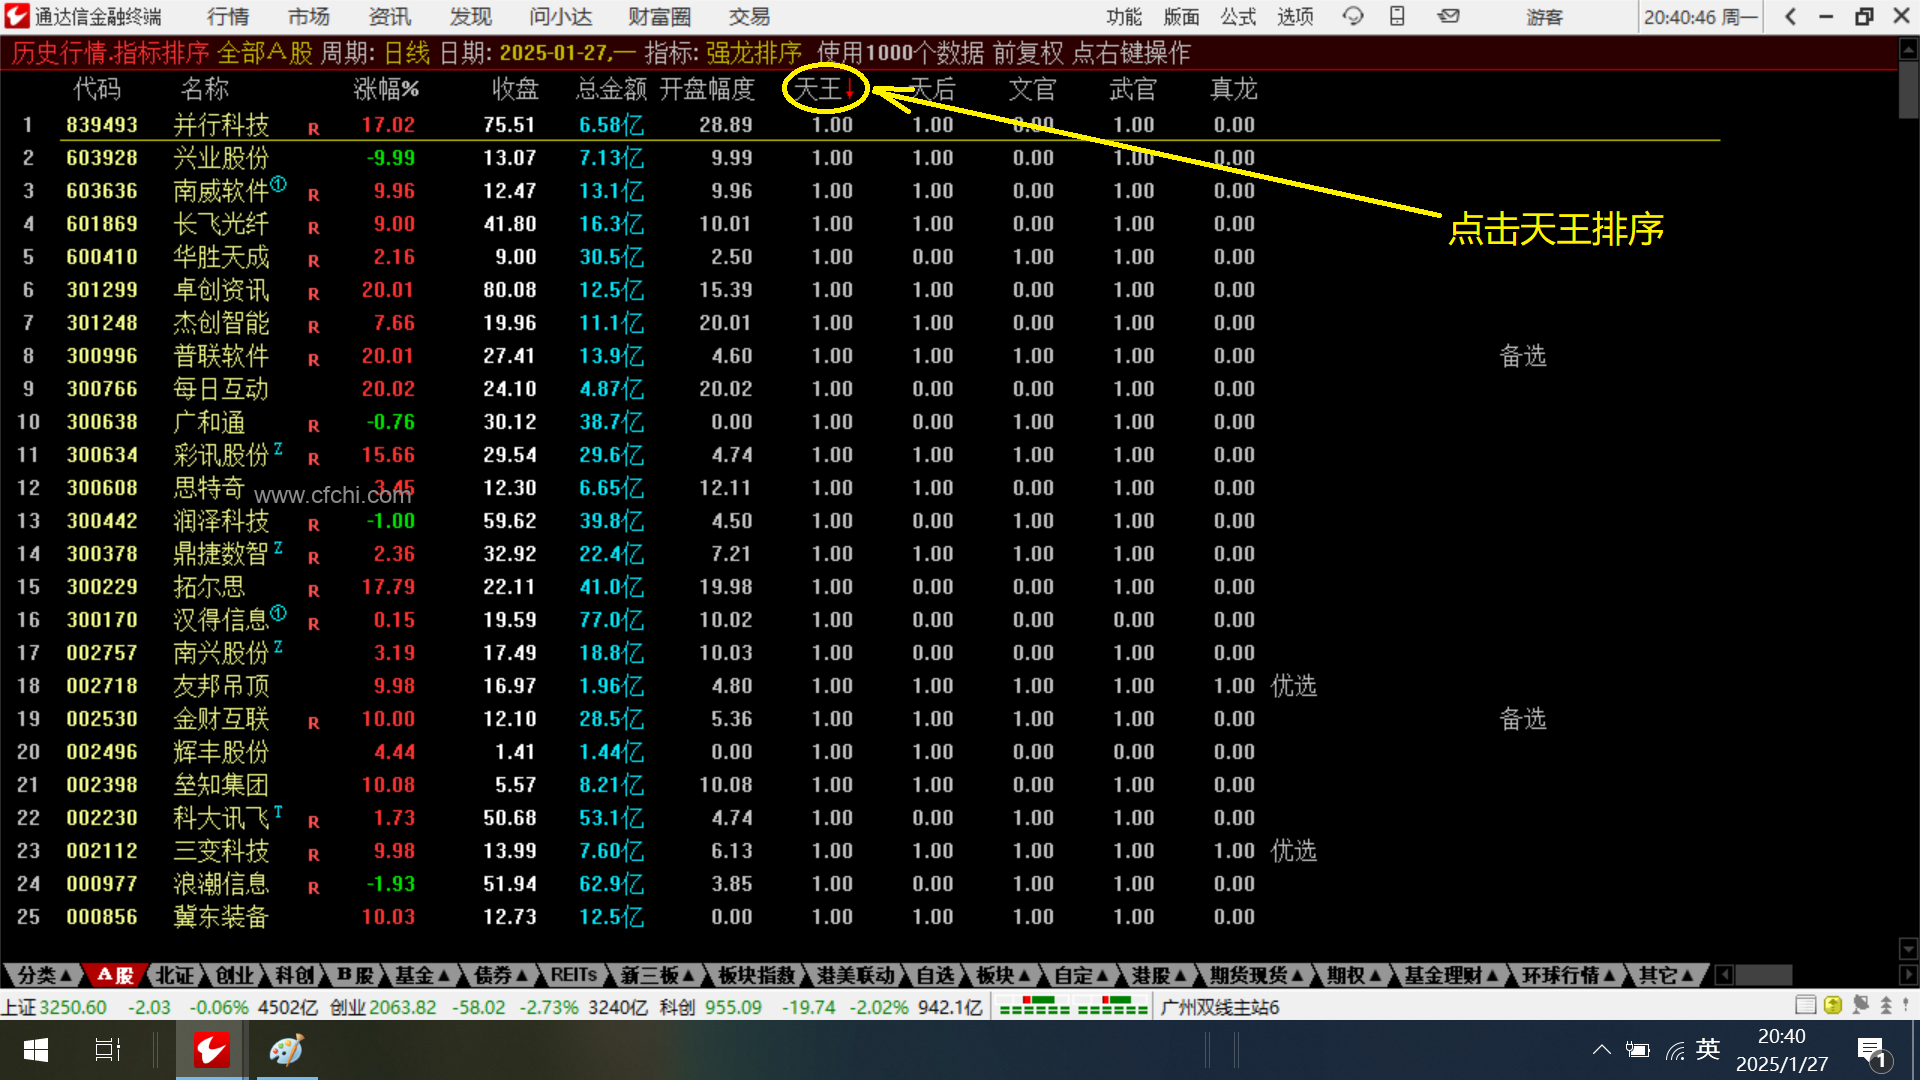The width and height of the screenshot is (1920, 1080).
Task: Click the vertical scrollbar down arrow
Action: point(1907,948)
